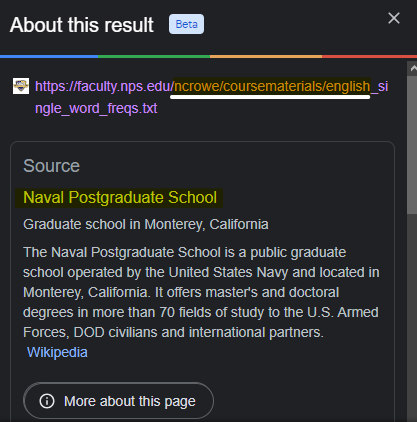Image resolution: width=417 pixels, height=422 pixels.
Task: Click the highlighted ncrowe/coursematerials URL segment
Action: (272, 86)
